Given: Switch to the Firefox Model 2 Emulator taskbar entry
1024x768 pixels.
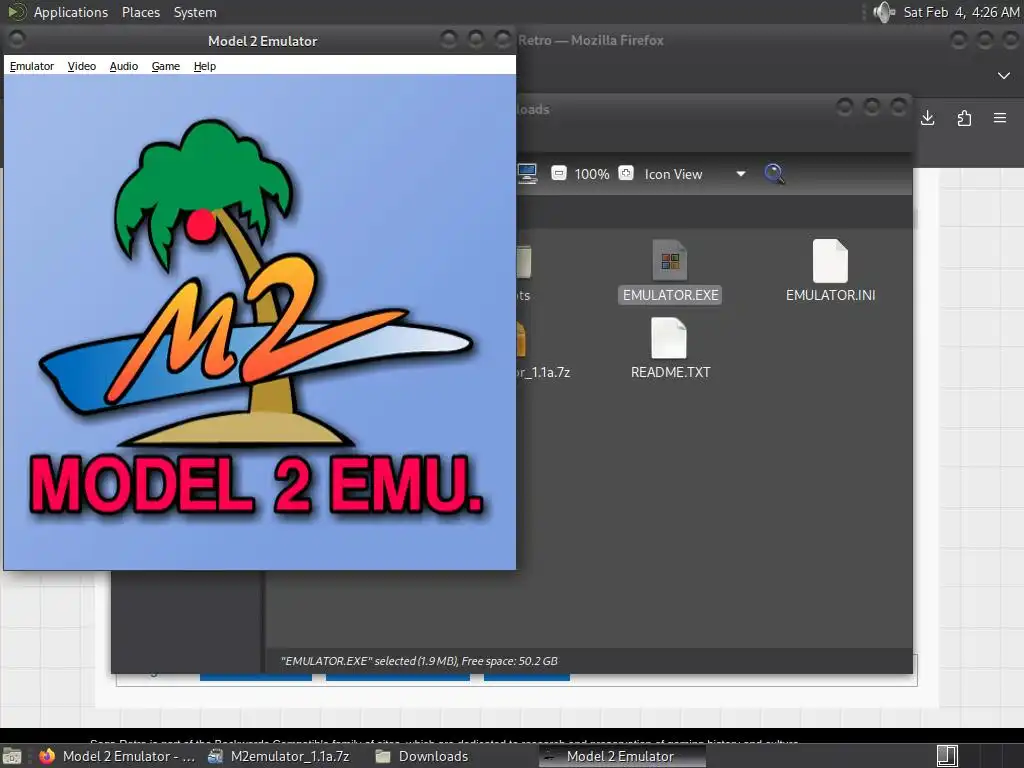Looking at the screenshot, I should [x=117, y=756].
